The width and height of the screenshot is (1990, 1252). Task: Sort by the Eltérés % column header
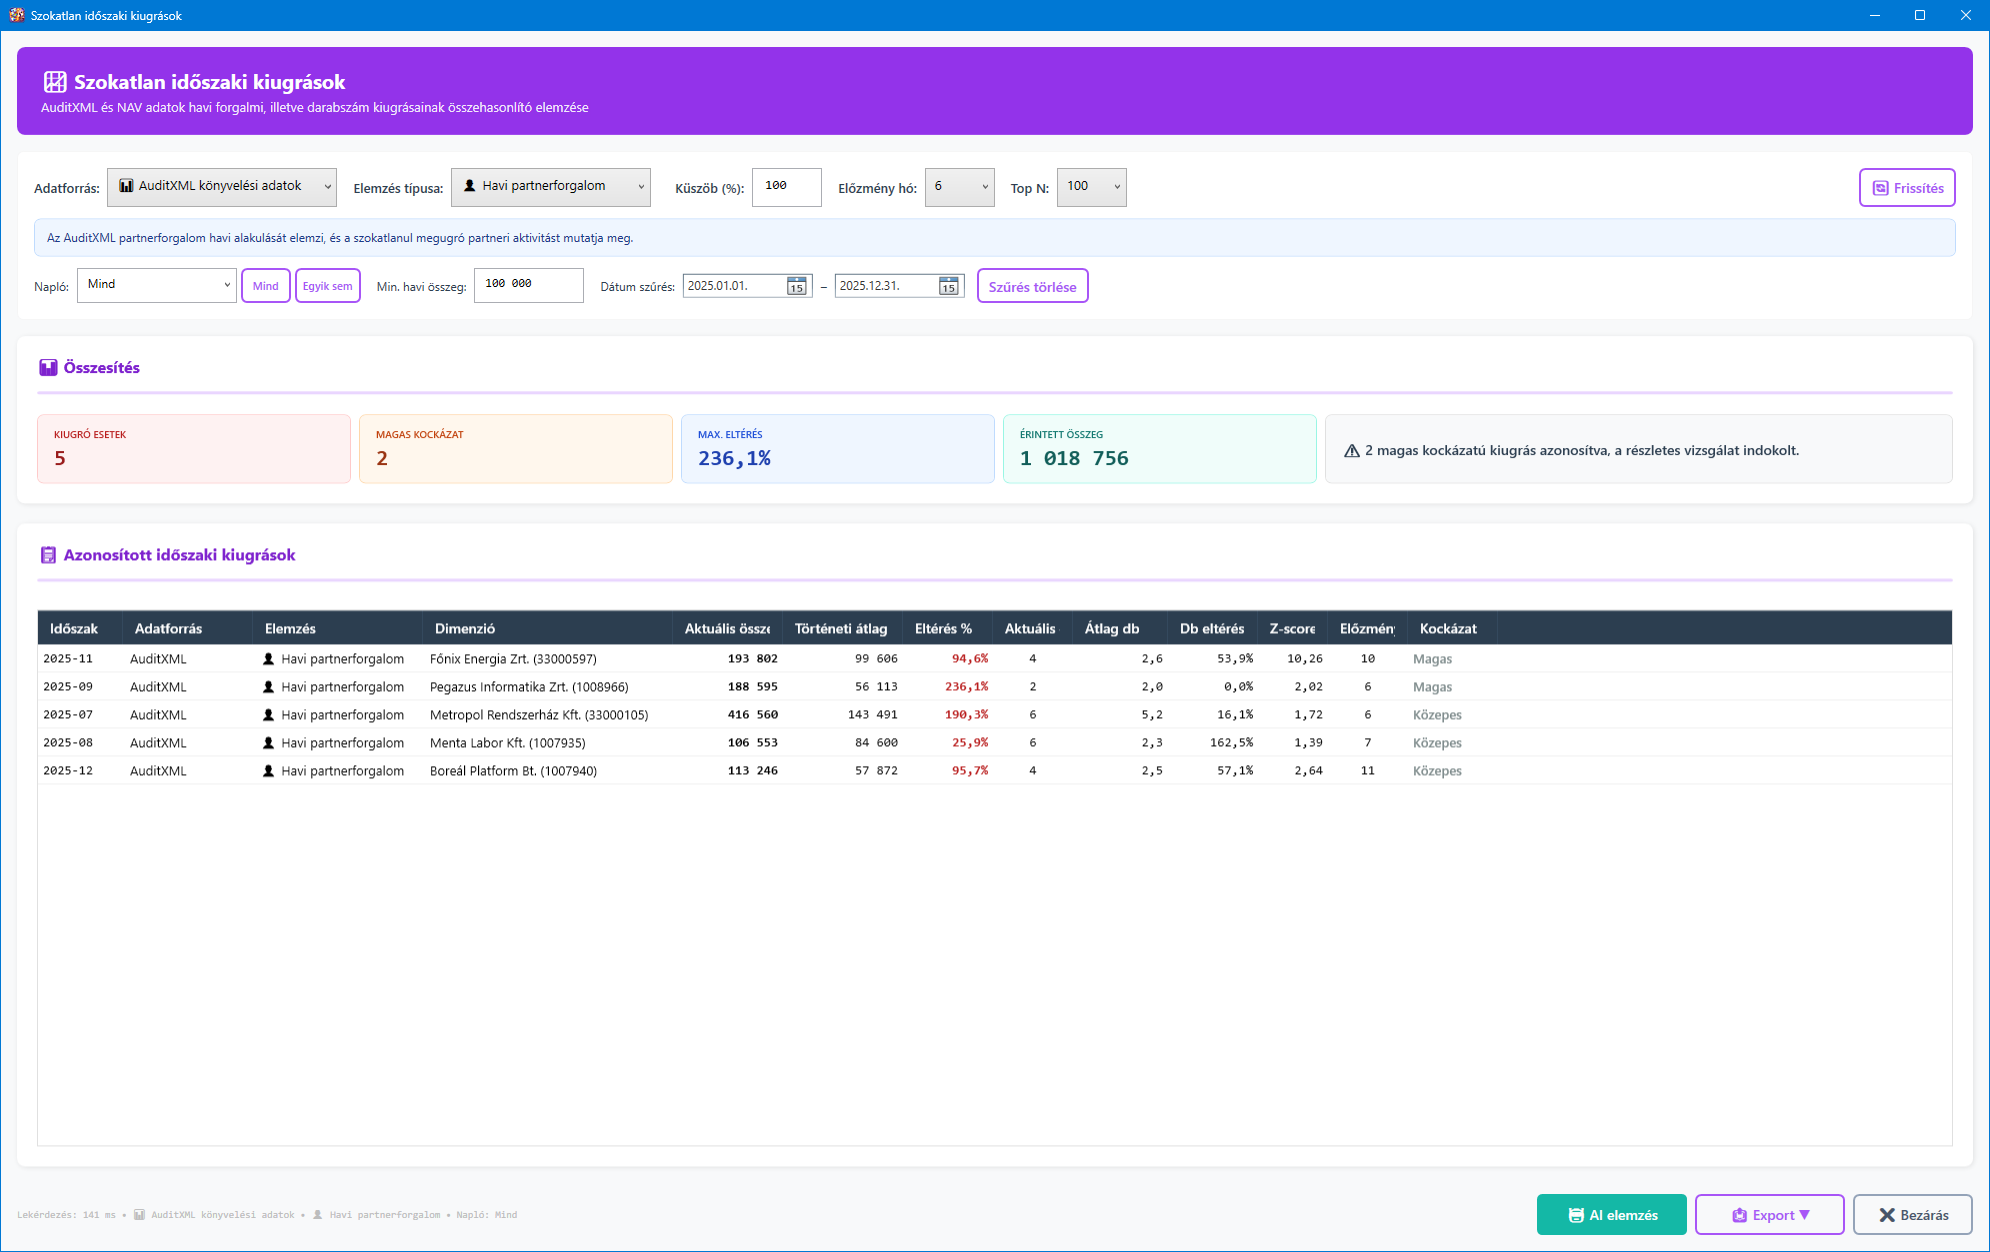[943, 629]
